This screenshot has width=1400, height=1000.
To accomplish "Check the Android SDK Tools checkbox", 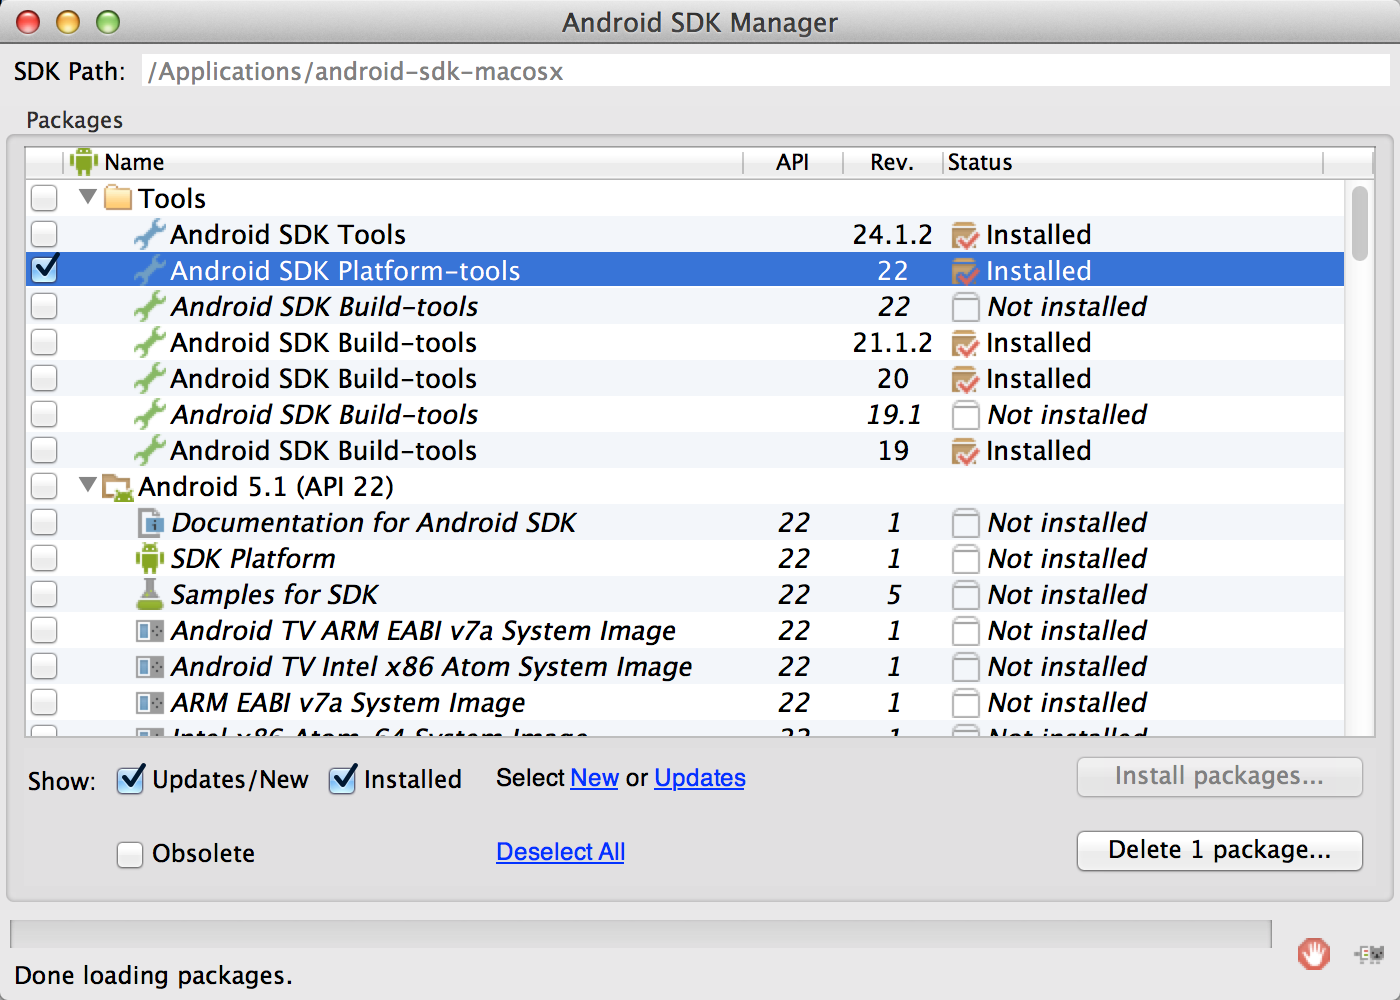I will (x=44, y=234).
